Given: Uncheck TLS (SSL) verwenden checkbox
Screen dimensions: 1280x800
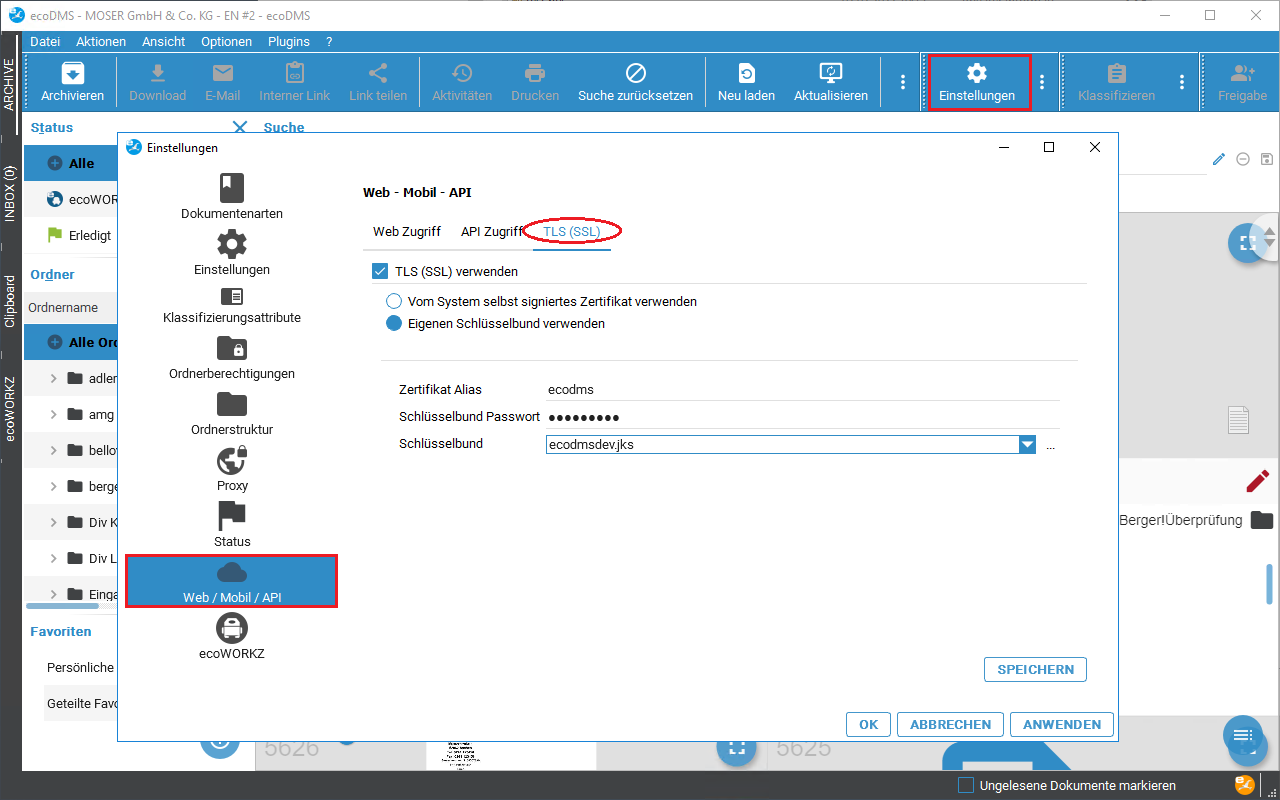Looking at the screenshot, I should pyautogui.click(x=380, y=271).
